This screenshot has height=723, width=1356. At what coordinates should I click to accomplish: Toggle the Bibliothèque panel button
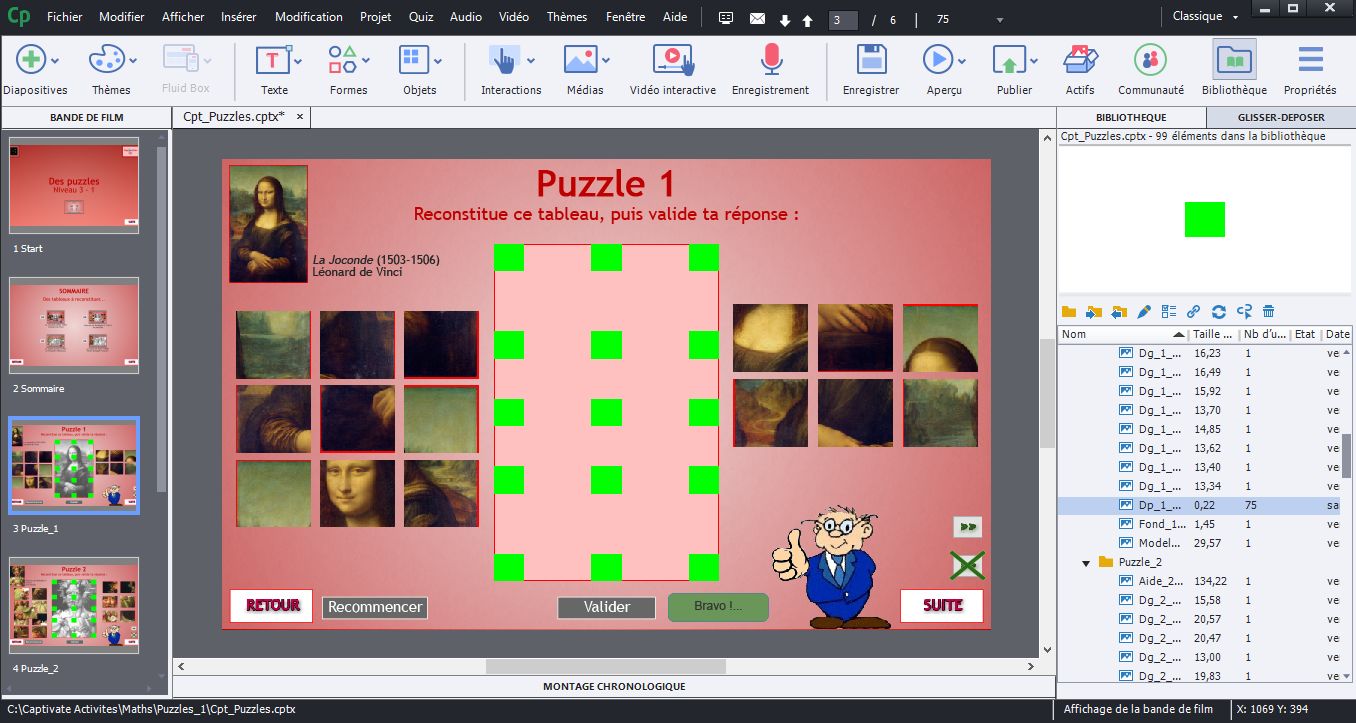[1234, 62]
